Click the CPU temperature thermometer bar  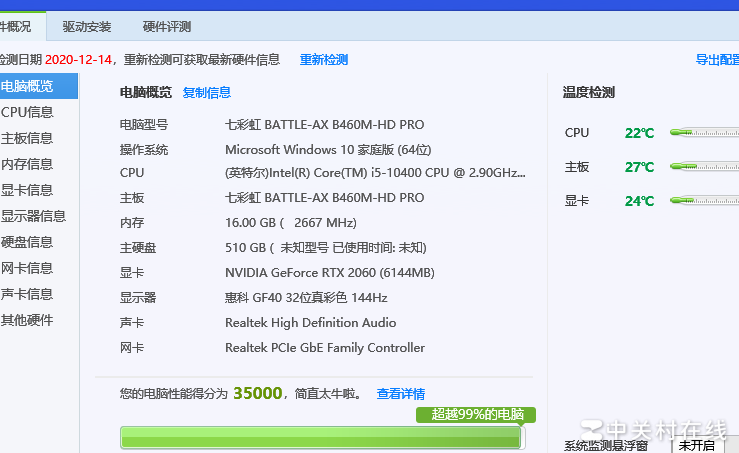click(x=704, y=132)
